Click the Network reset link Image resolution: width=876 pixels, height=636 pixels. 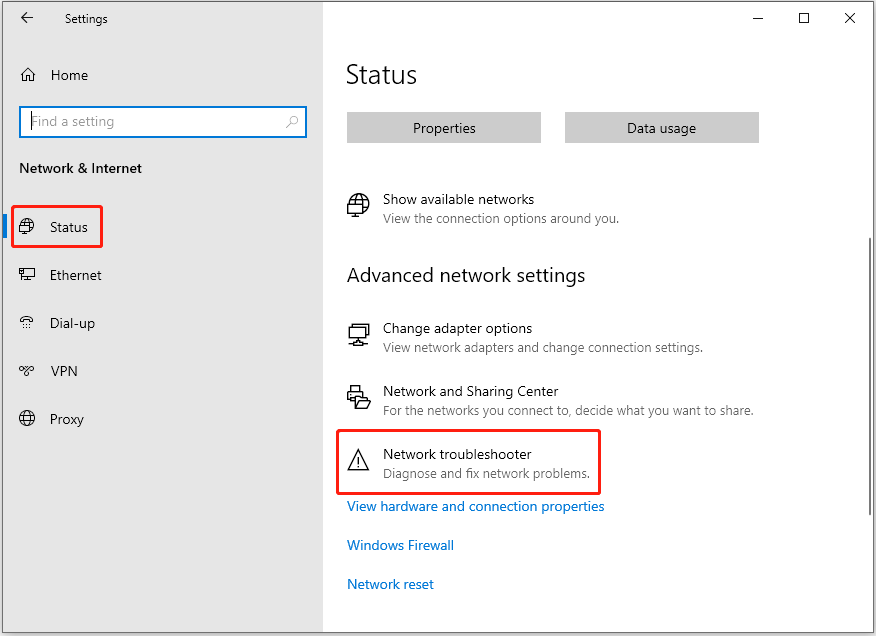pos(390,585)
